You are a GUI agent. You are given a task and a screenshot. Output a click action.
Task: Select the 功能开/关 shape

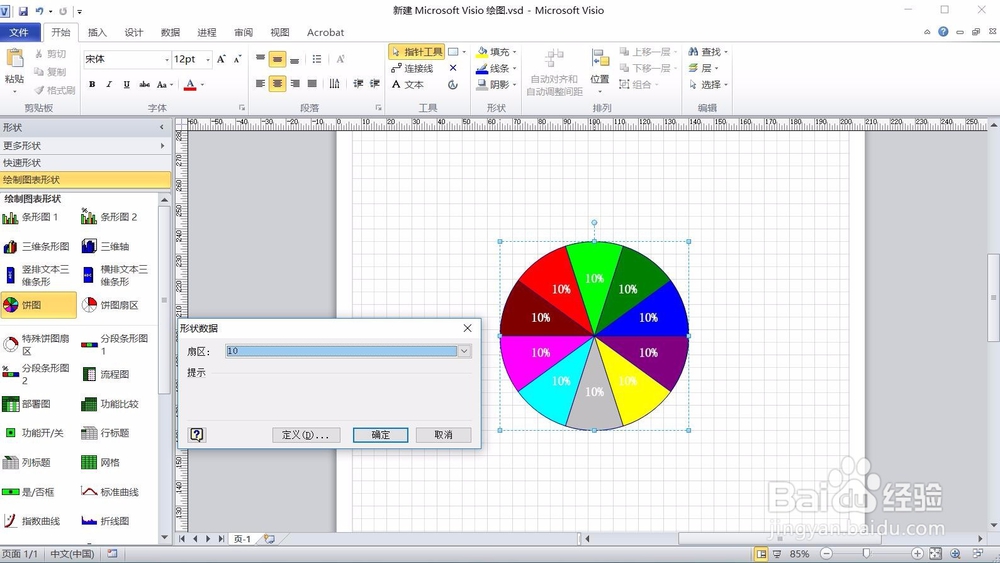(34, 433)
